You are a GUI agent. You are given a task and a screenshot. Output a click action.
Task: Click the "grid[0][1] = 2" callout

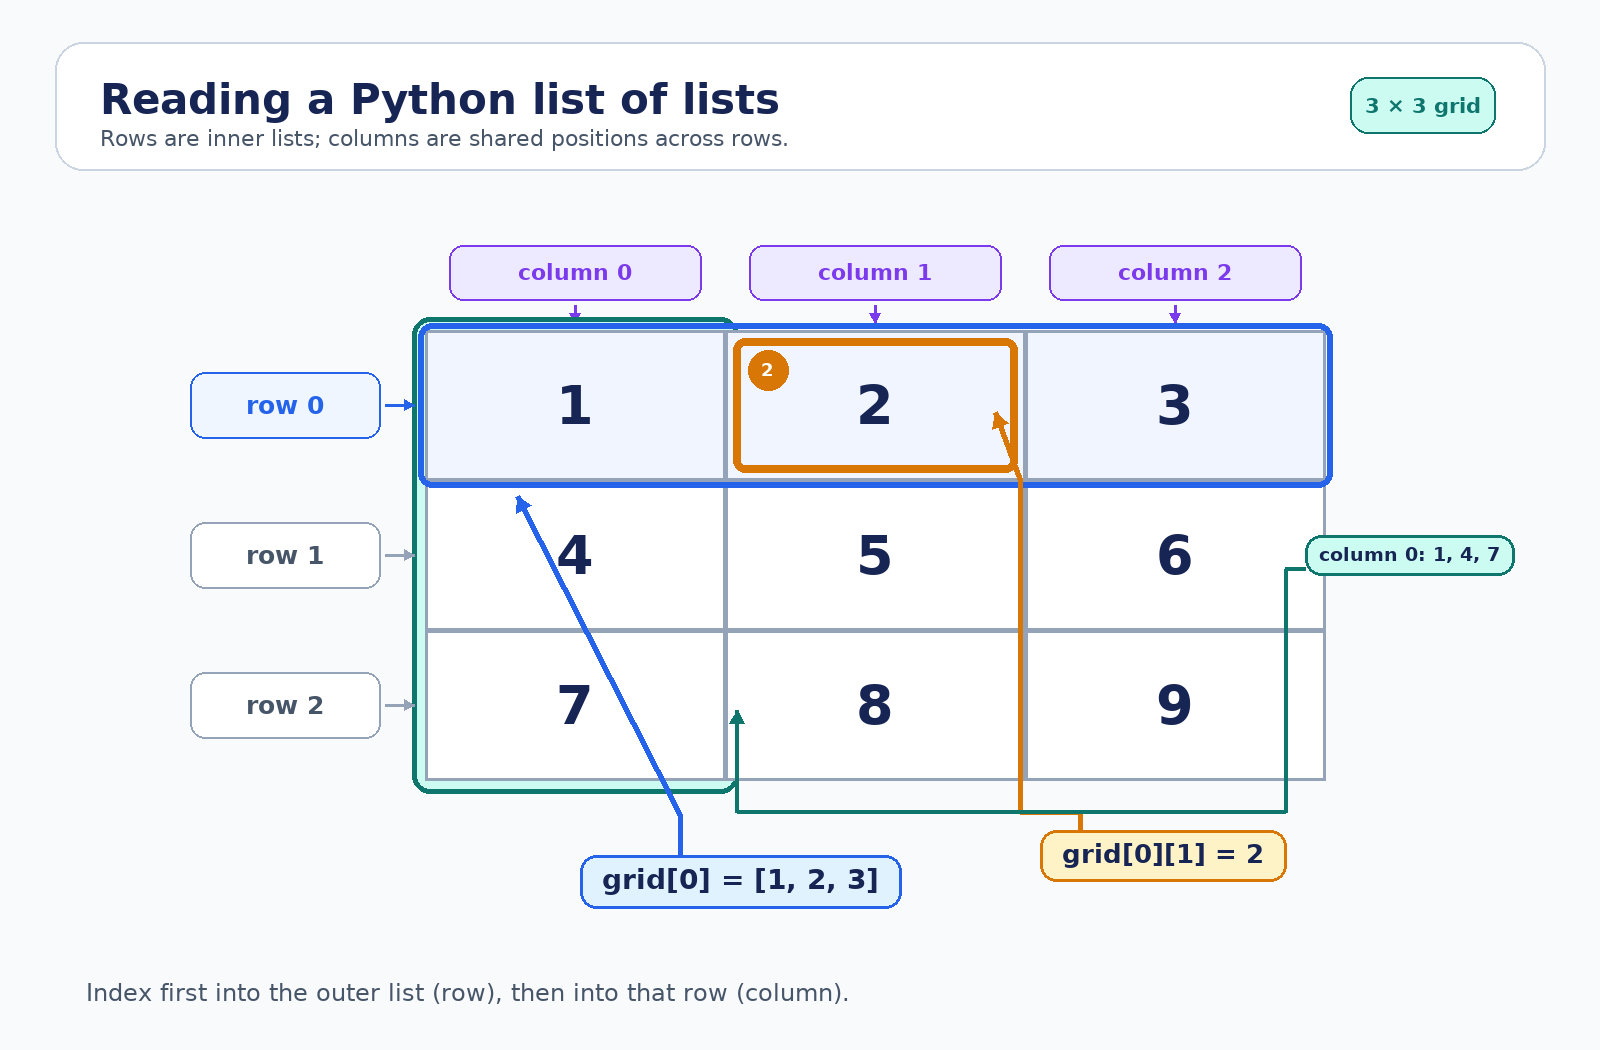(x=1163, y=856)
